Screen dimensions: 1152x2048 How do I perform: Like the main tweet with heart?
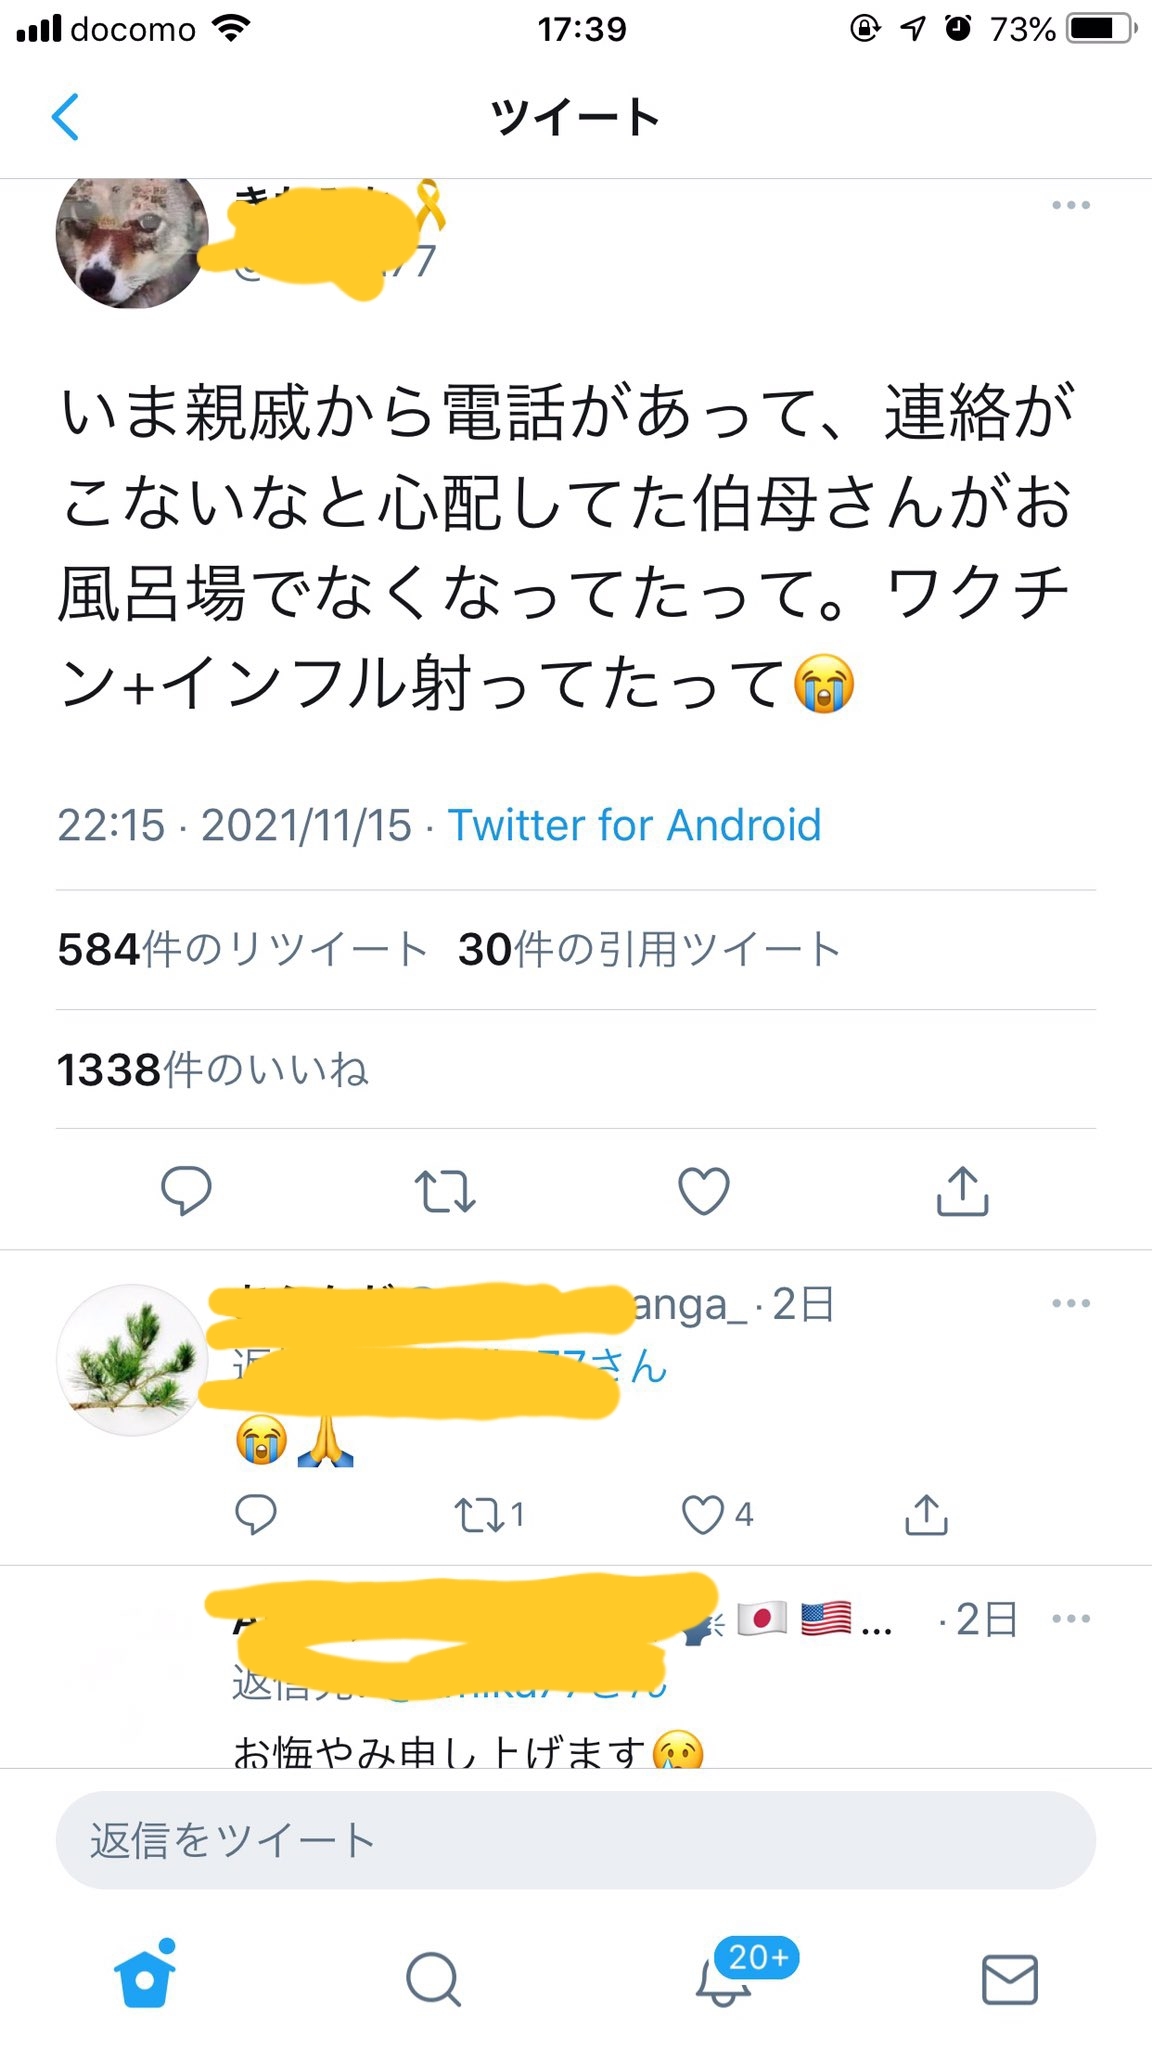[704, 1190]
